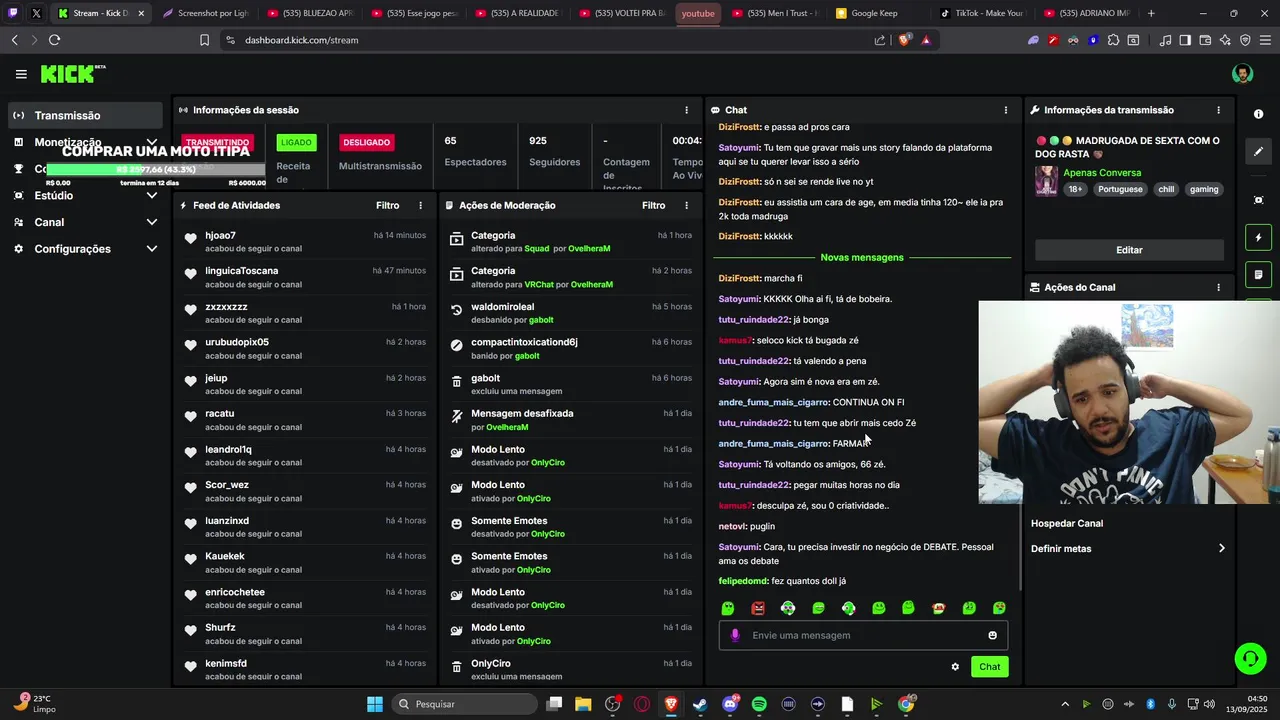Image resolution: width=1280 pixels, height=720 pixels.
Task: Click the Windows Start button
Action: [375, 704]
